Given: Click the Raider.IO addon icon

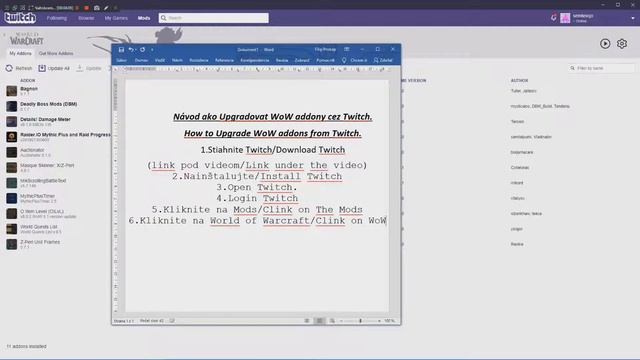Looking at the screenshot, I should (x=11, y=137).
